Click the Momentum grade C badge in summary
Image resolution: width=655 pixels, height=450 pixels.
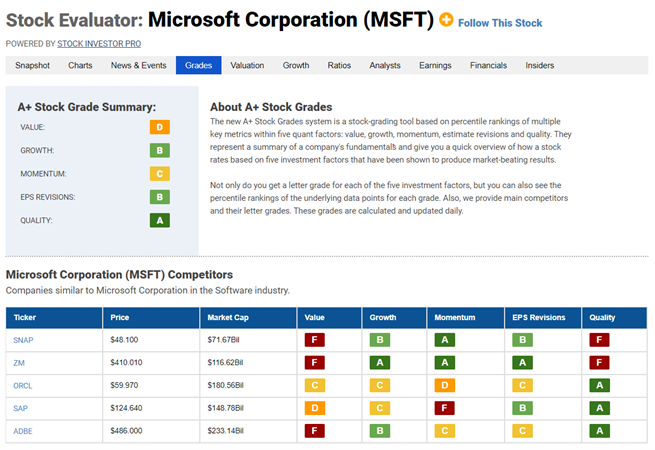[x=160, y=174]
